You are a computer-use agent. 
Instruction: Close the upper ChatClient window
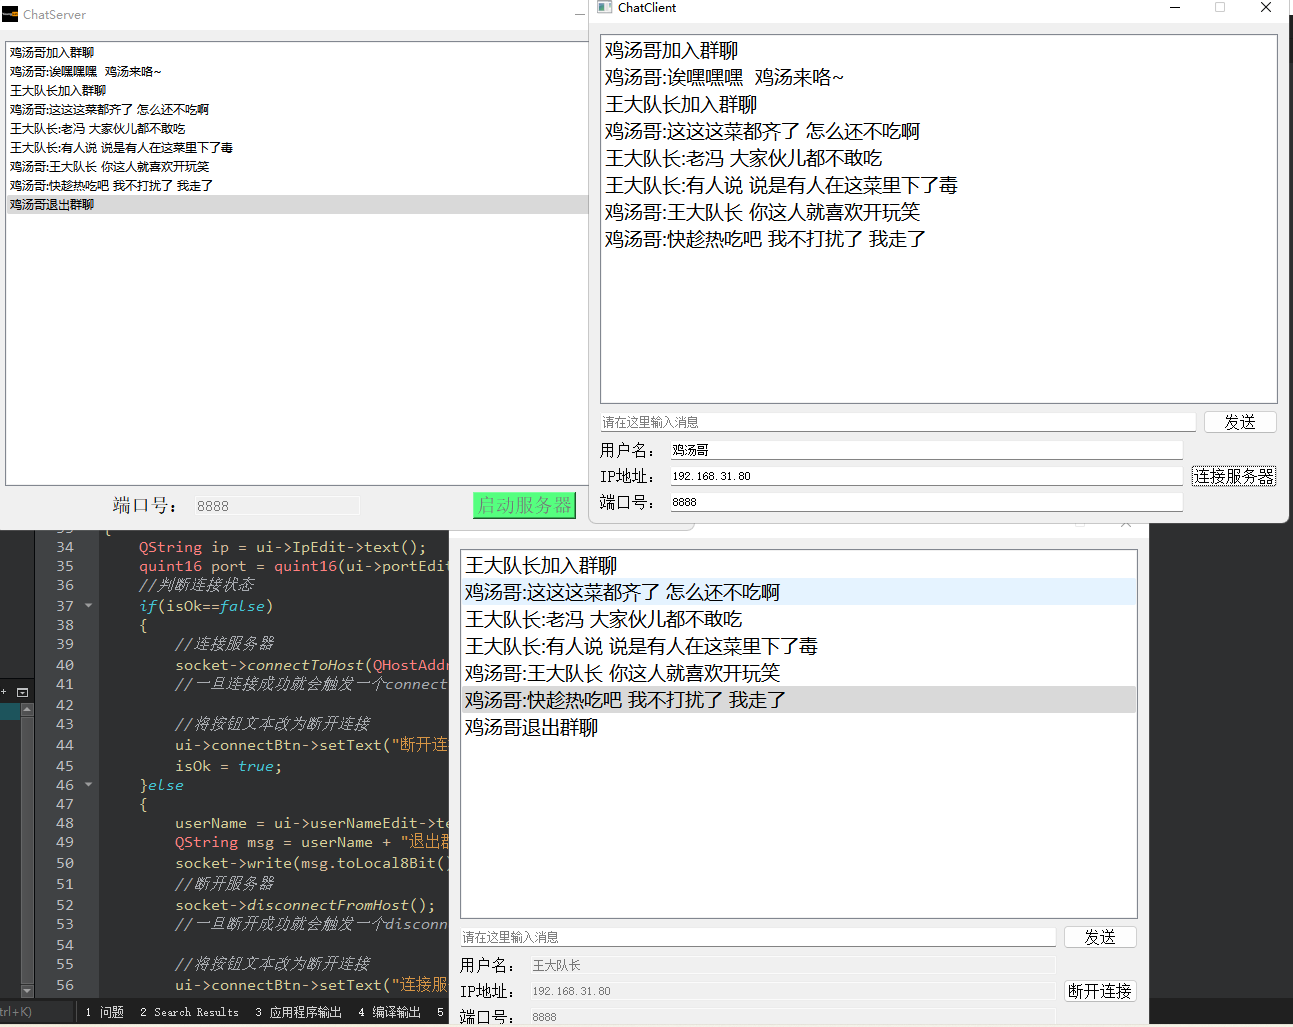1266,8
